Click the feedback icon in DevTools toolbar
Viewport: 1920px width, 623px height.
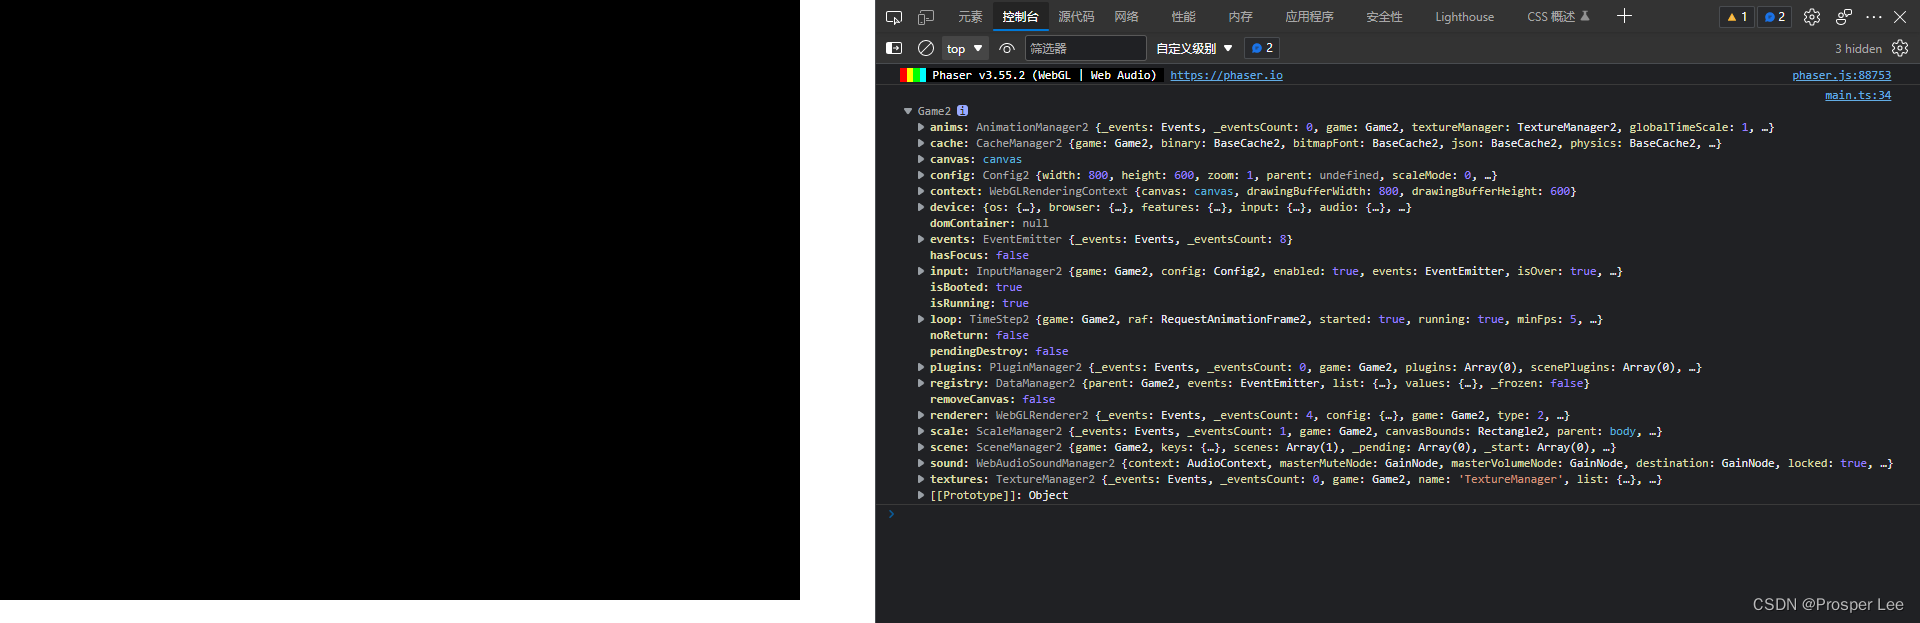pos(1844,17)
